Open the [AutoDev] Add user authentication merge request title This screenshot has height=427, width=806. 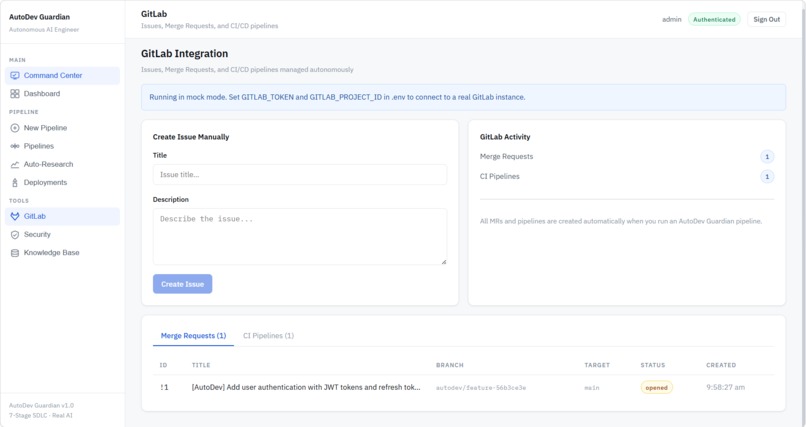tap(306, 387)
